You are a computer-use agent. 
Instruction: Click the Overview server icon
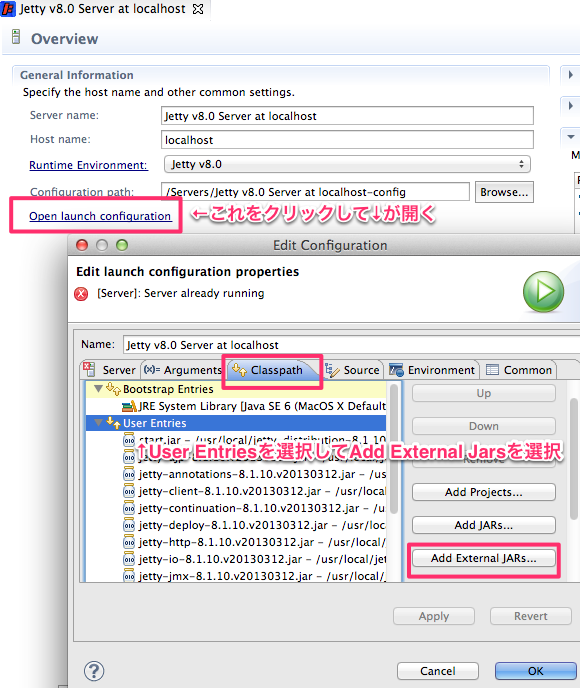pos(16,37)
